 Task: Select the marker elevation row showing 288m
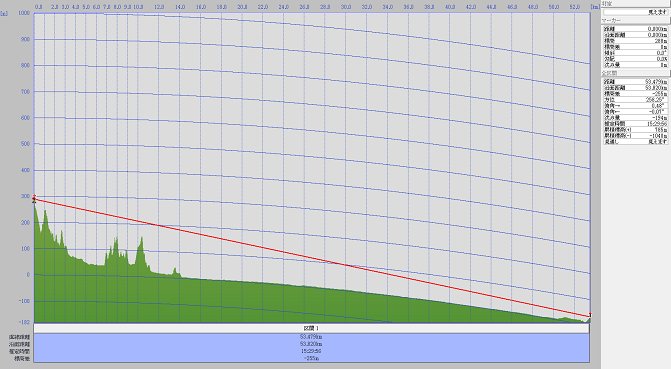click(635, 41)
